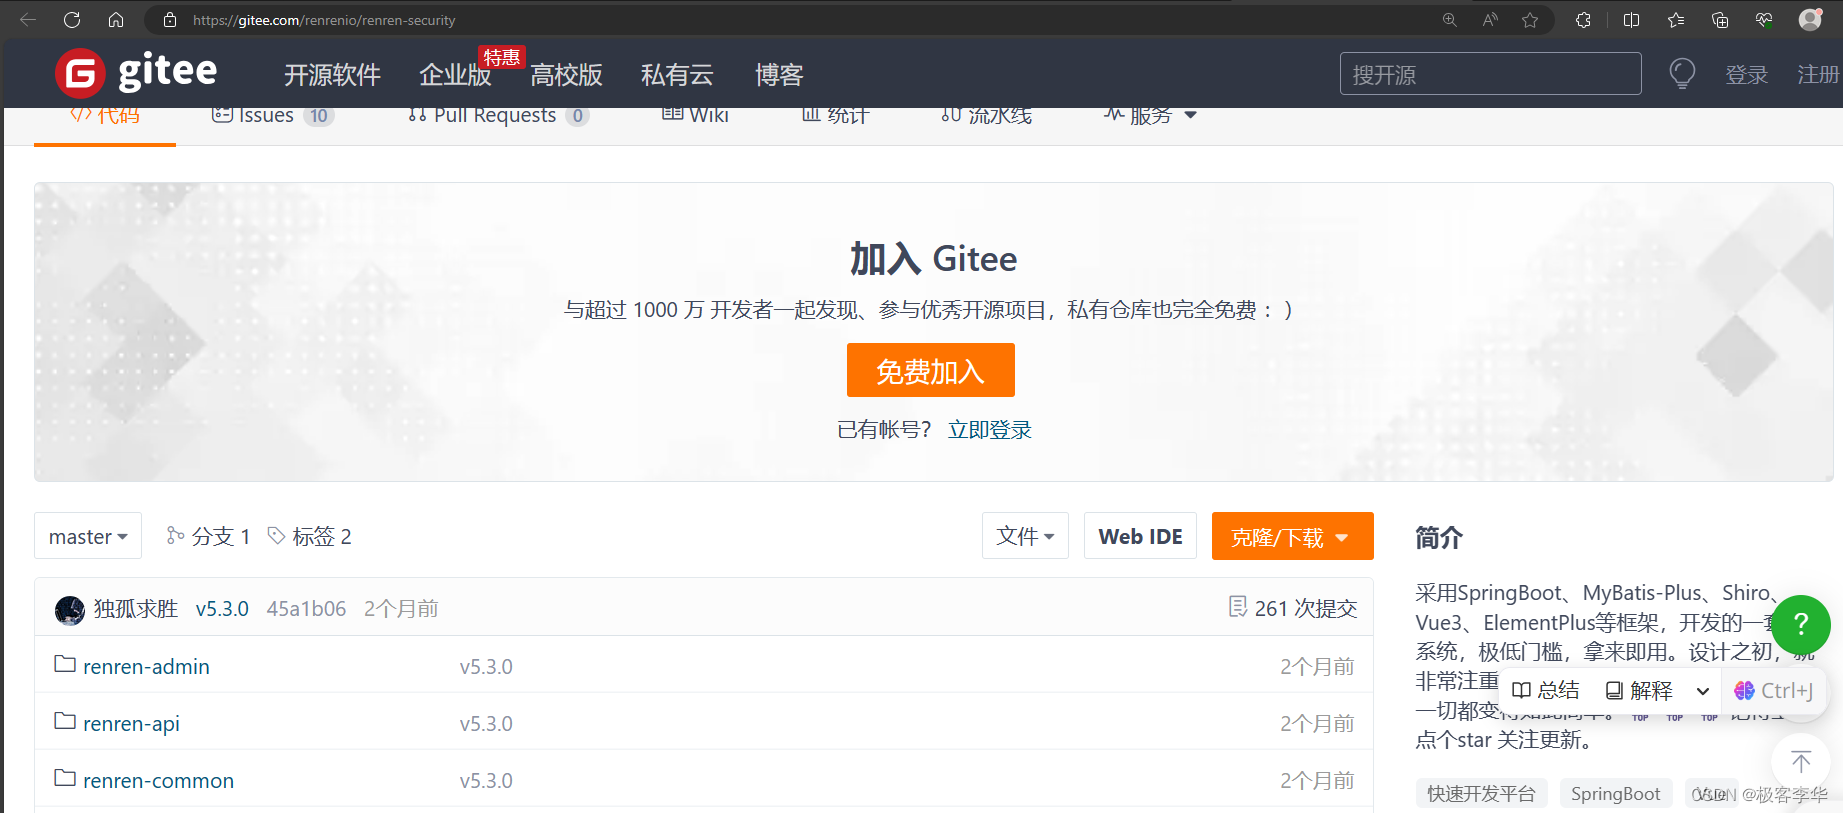This screenshot has width=1843, height=813.
Task: Toggle split screen icon
Action: pyautogui.click(x=1631, y=20)
